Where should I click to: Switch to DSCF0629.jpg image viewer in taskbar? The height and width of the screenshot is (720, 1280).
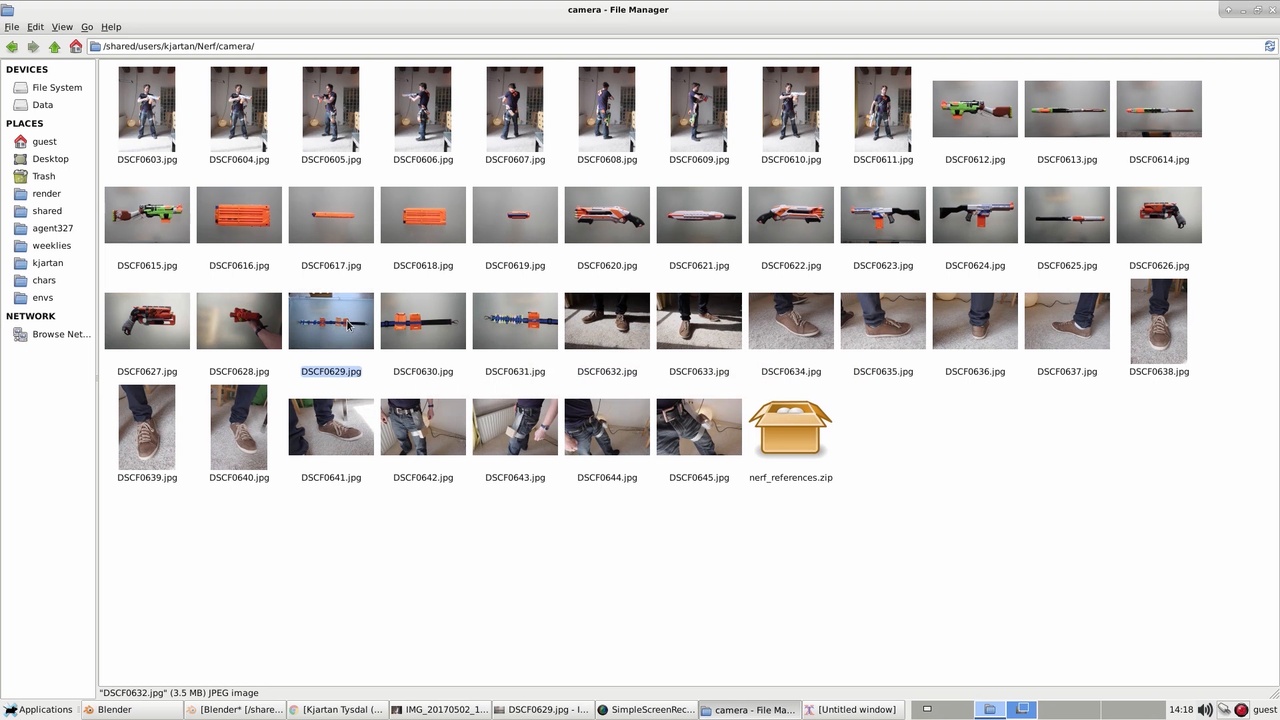click(543, 710)
